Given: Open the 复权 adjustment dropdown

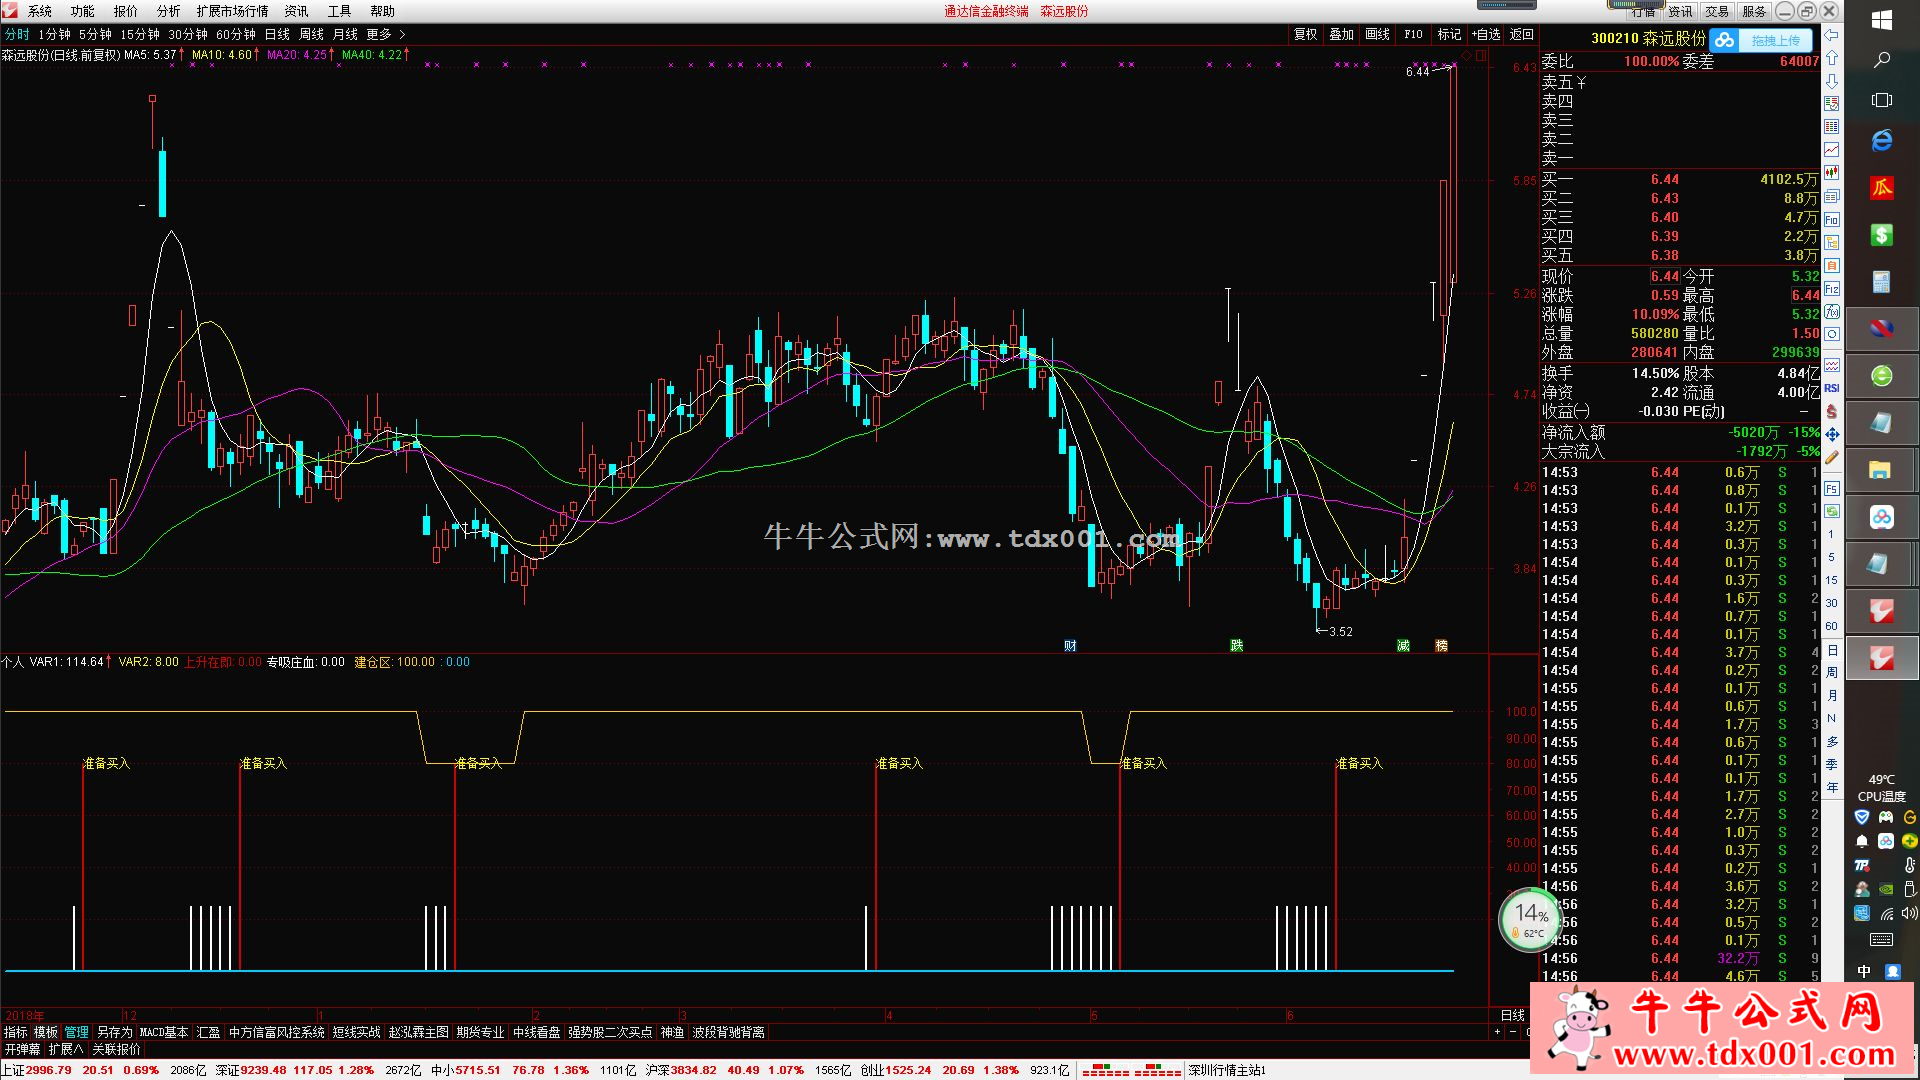Looking at the screenshot, I should [1305, 34].
